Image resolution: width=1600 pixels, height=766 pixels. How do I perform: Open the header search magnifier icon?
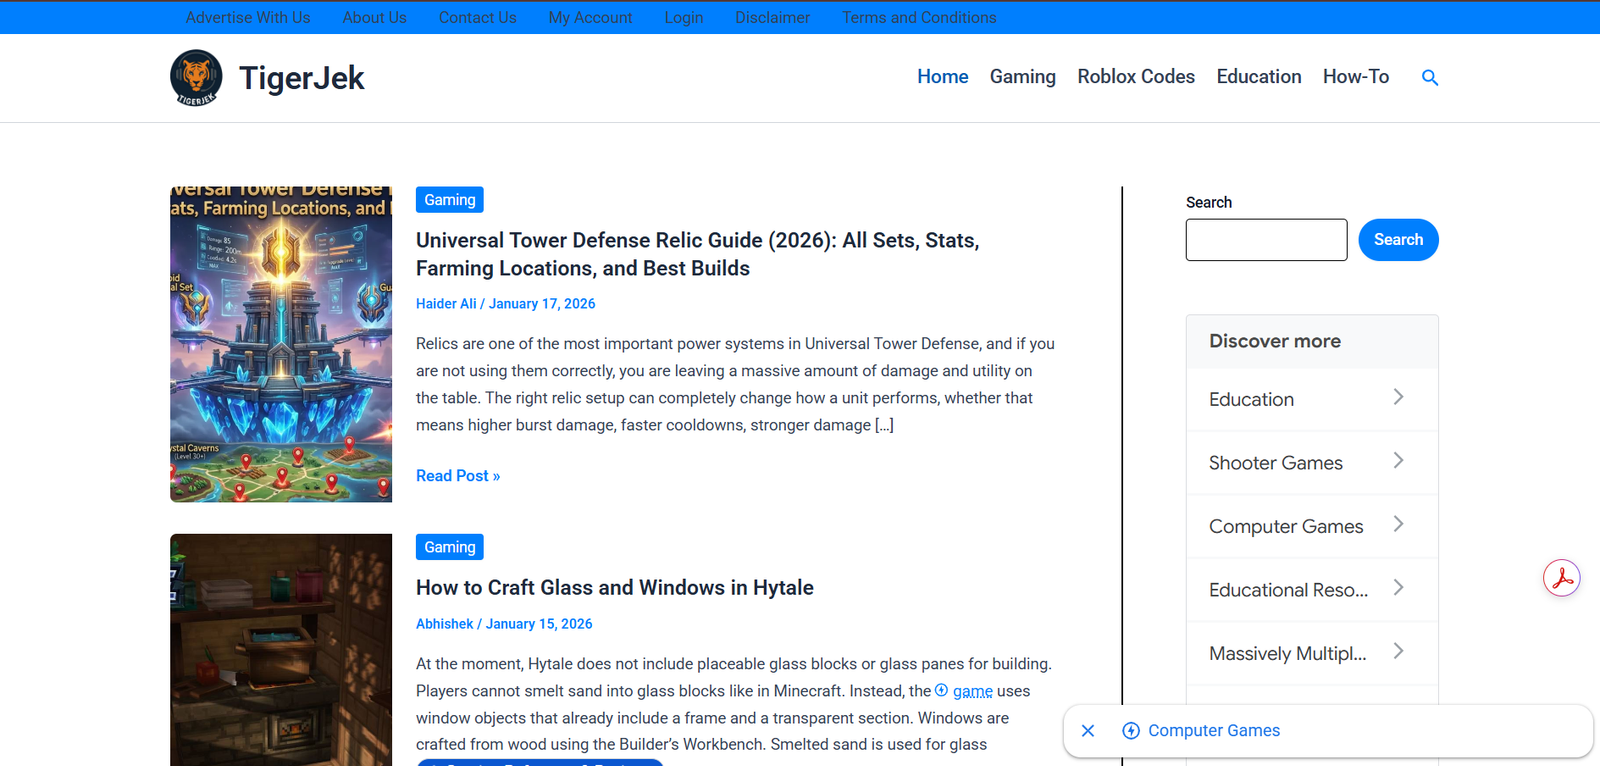(1430, 78)
